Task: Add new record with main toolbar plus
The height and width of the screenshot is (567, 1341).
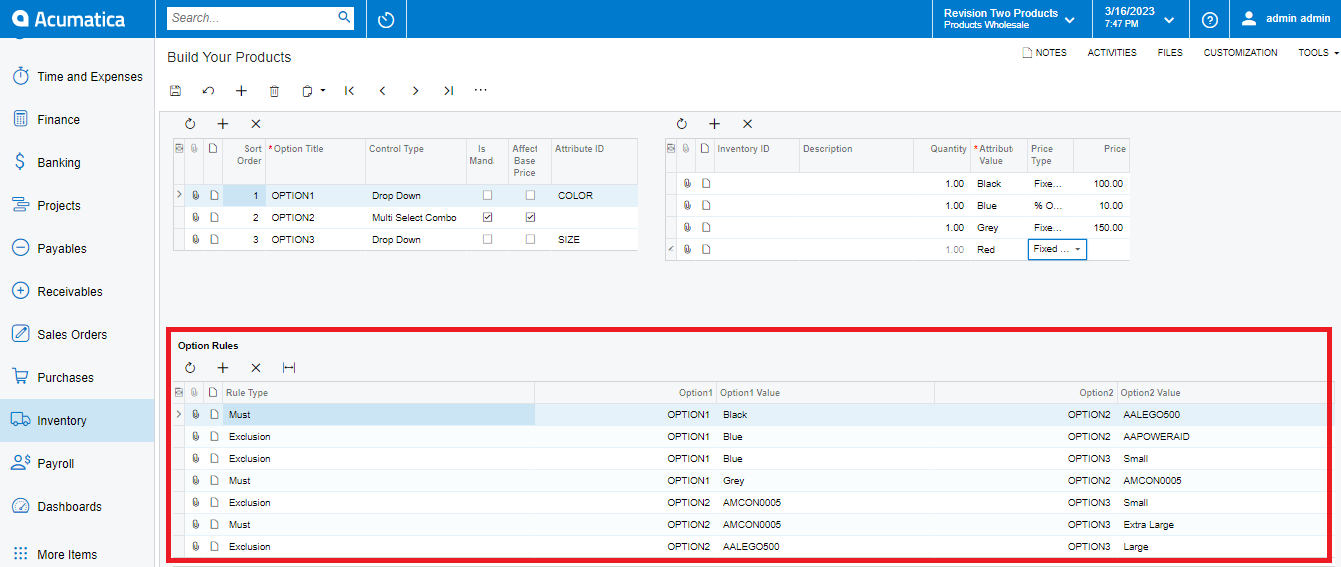Action: [241, 91]
